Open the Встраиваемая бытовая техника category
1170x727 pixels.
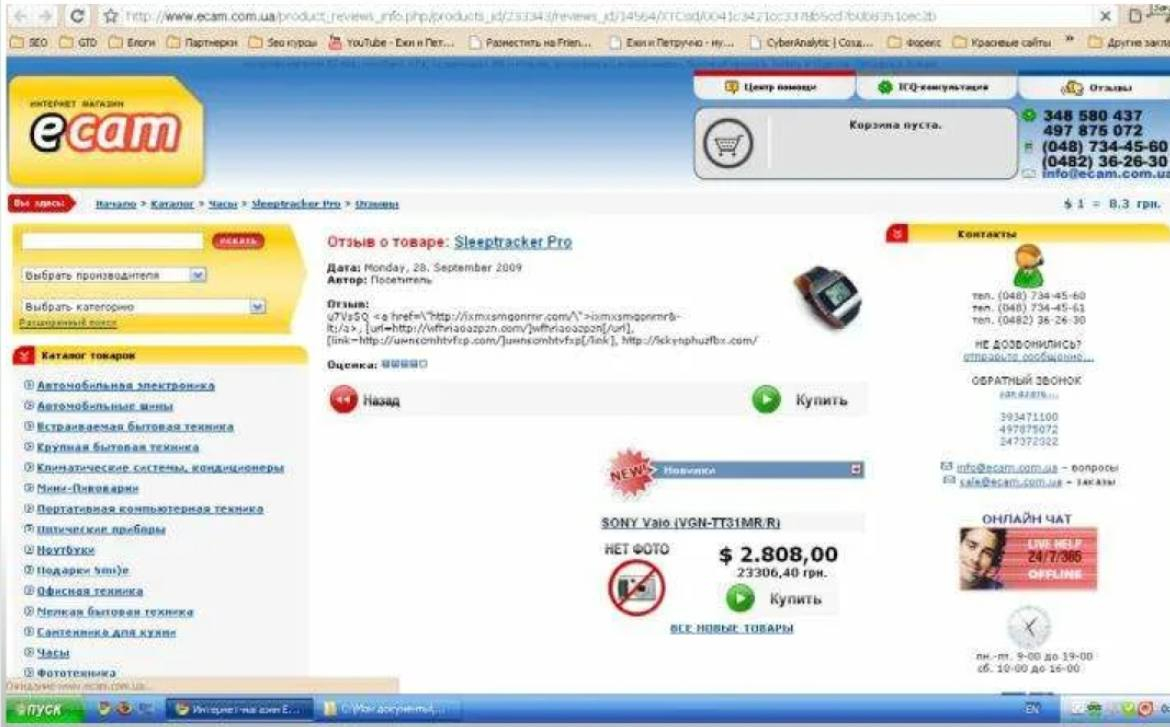135,426
